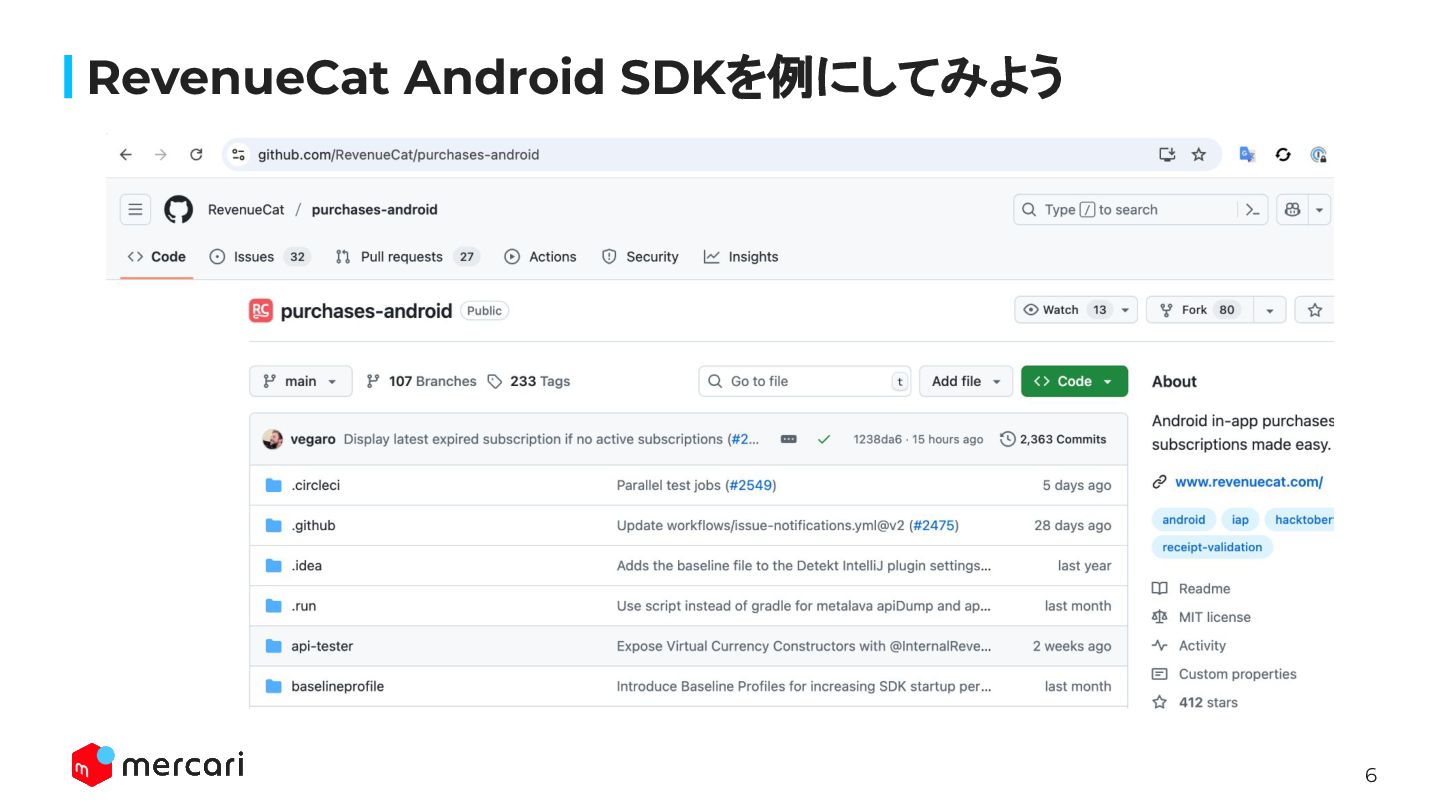Go back with the browser back arrow
1440x810 pixels.
(x=125, y=154)
